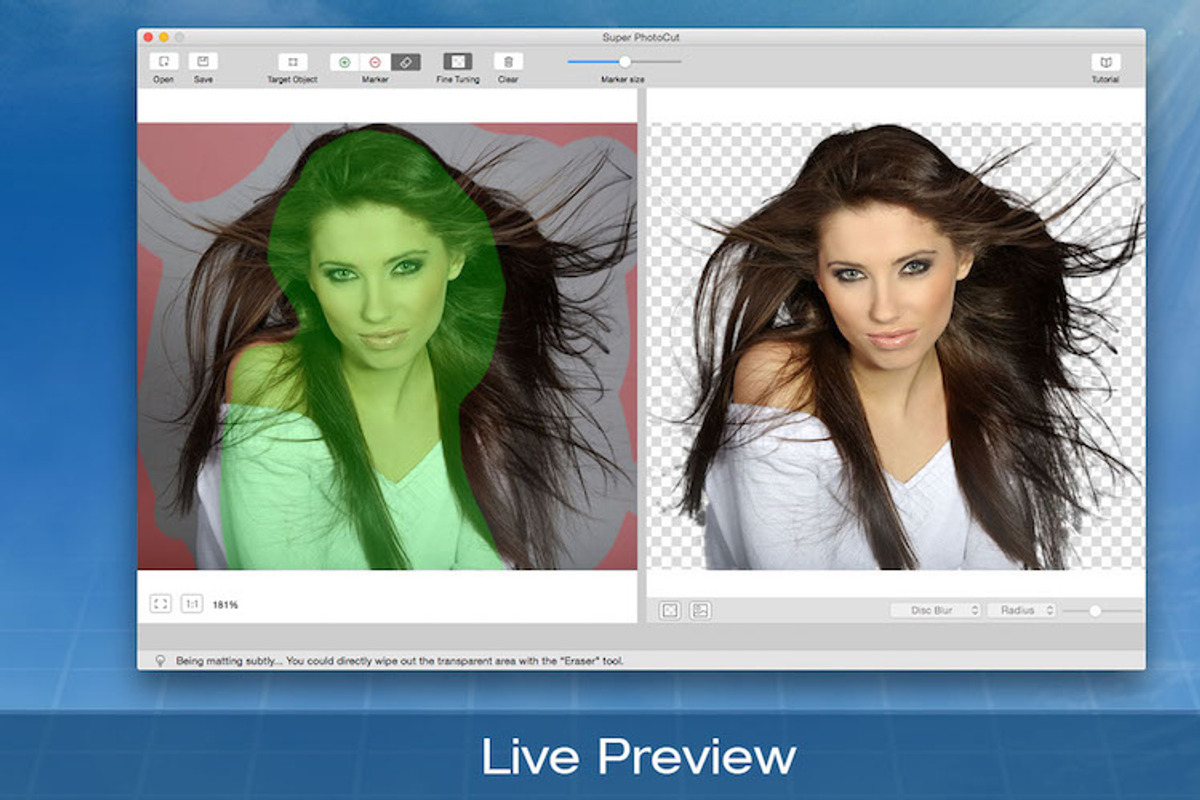Click the green-marked source image canvas

click(387, 346)
